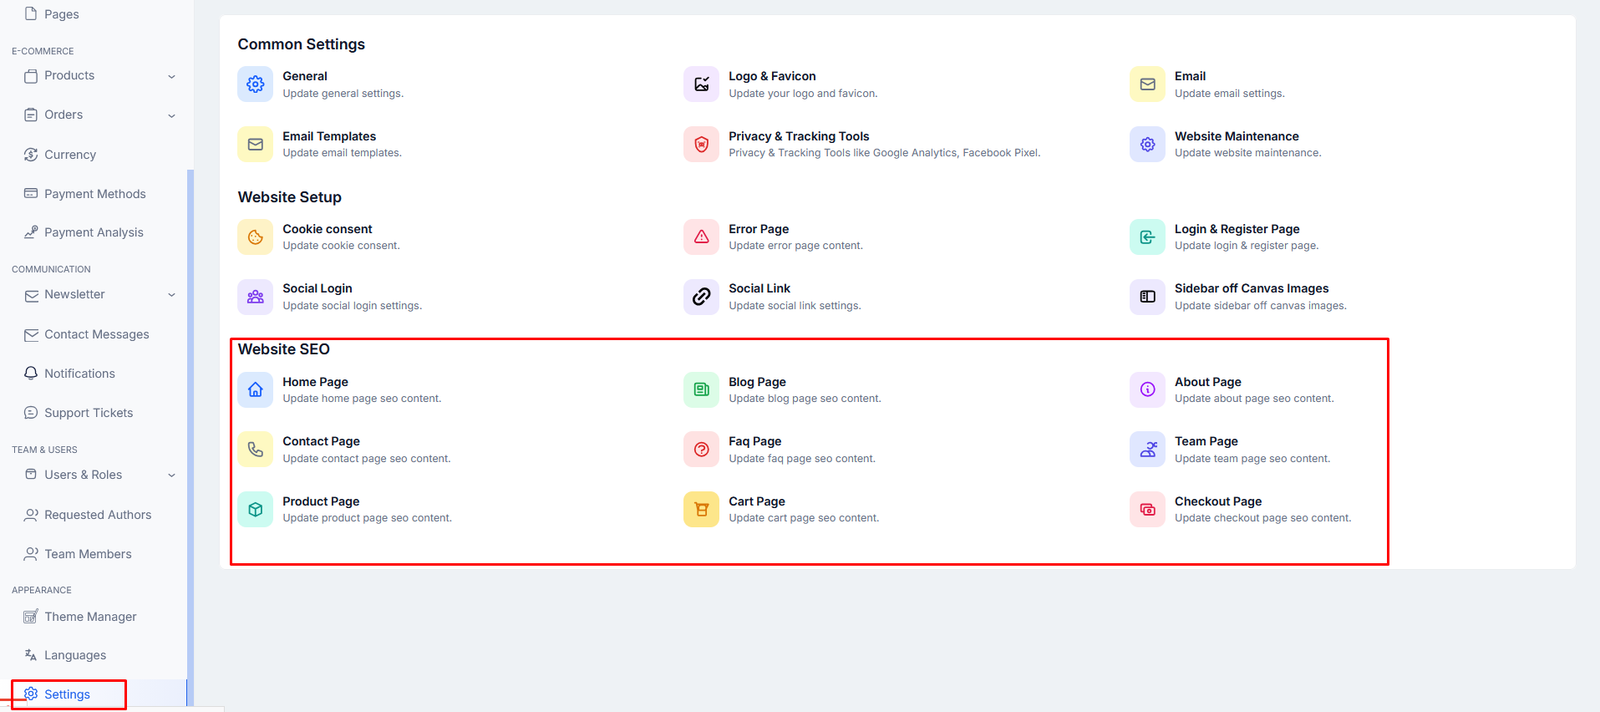Image resolution: width=1600 pixels, height=712 pixels.
Task: Open the General settings link
Action: point(305,76)
